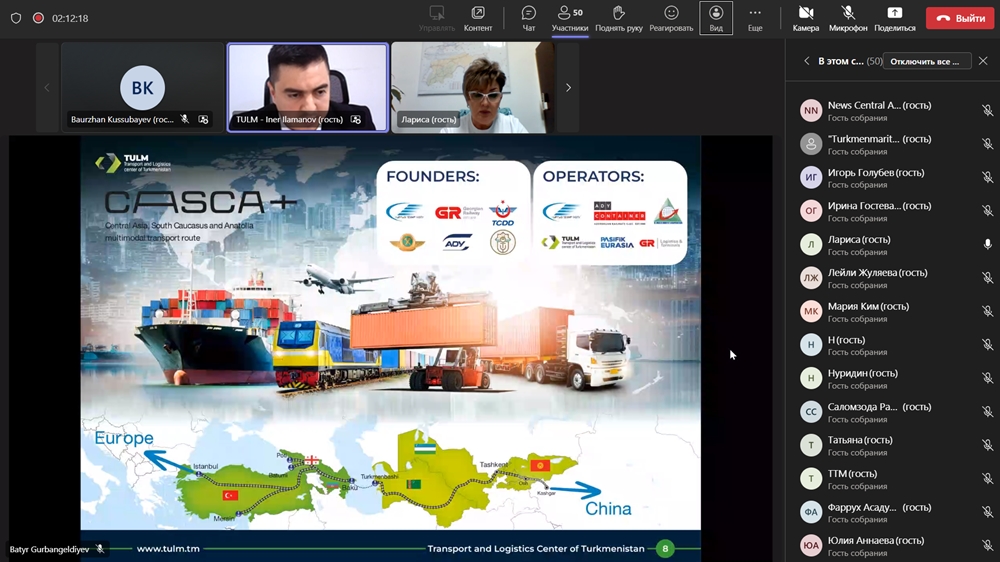Click mute icon for Игорь Голубев
The width and height of the screenshot is (1000, 562).
pos(987,177)
